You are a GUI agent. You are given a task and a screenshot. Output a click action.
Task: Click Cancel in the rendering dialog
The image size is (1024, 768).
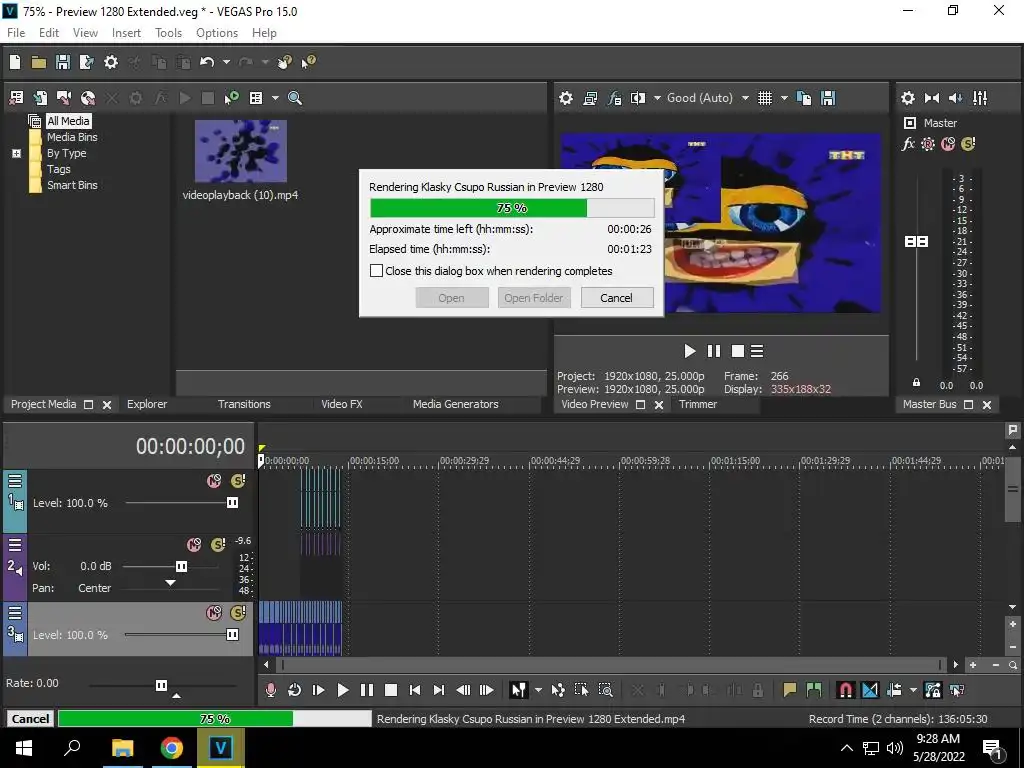(616, 298)
